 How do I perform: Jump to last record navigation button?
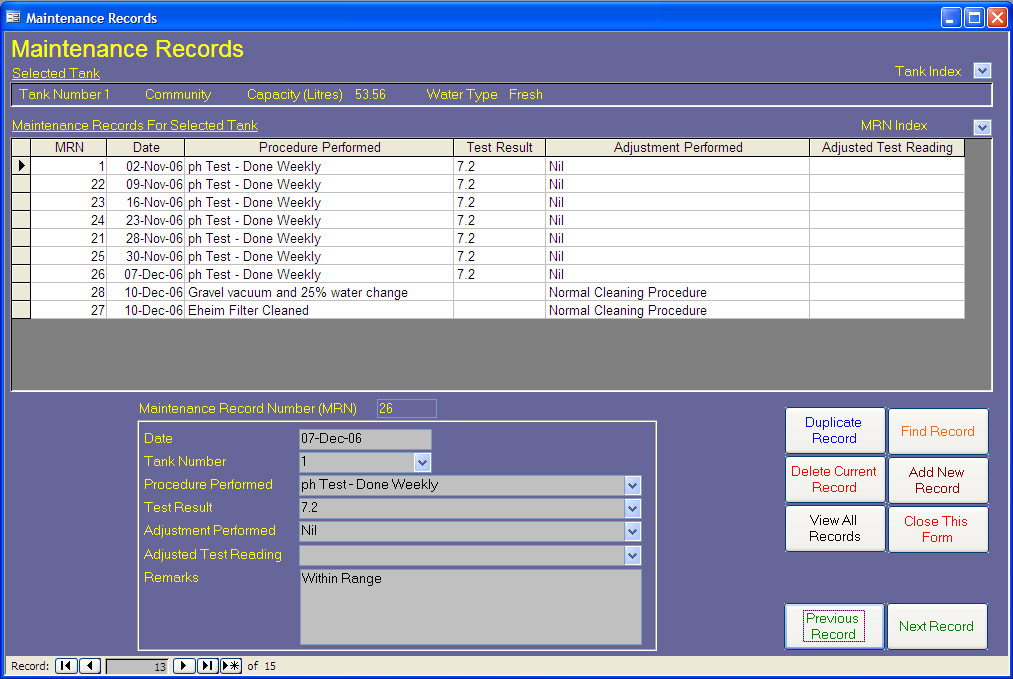[207, 665]
